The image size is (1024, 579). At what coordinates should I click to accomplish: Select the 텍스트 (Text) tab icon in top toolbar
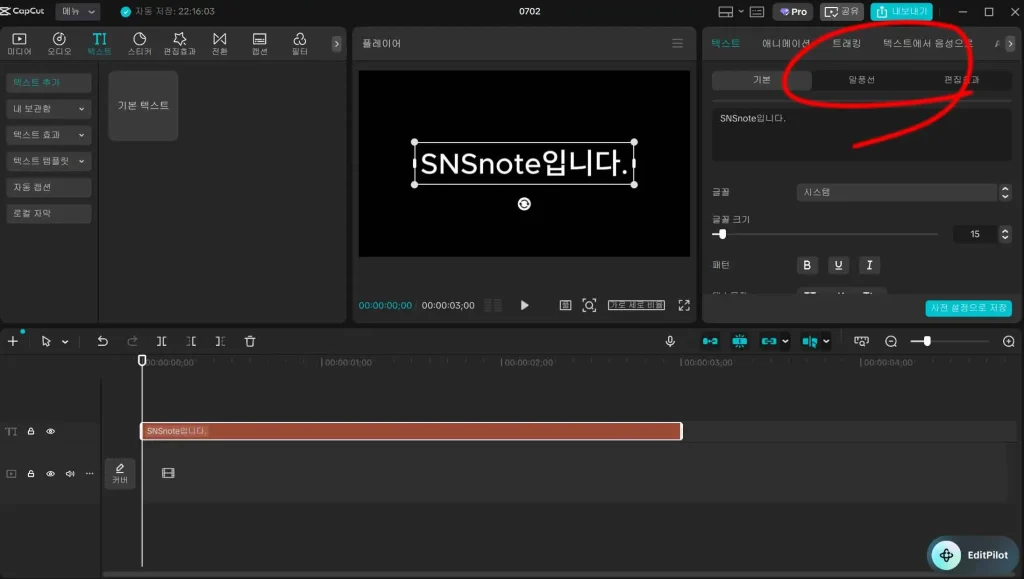[x=99, y=43]
